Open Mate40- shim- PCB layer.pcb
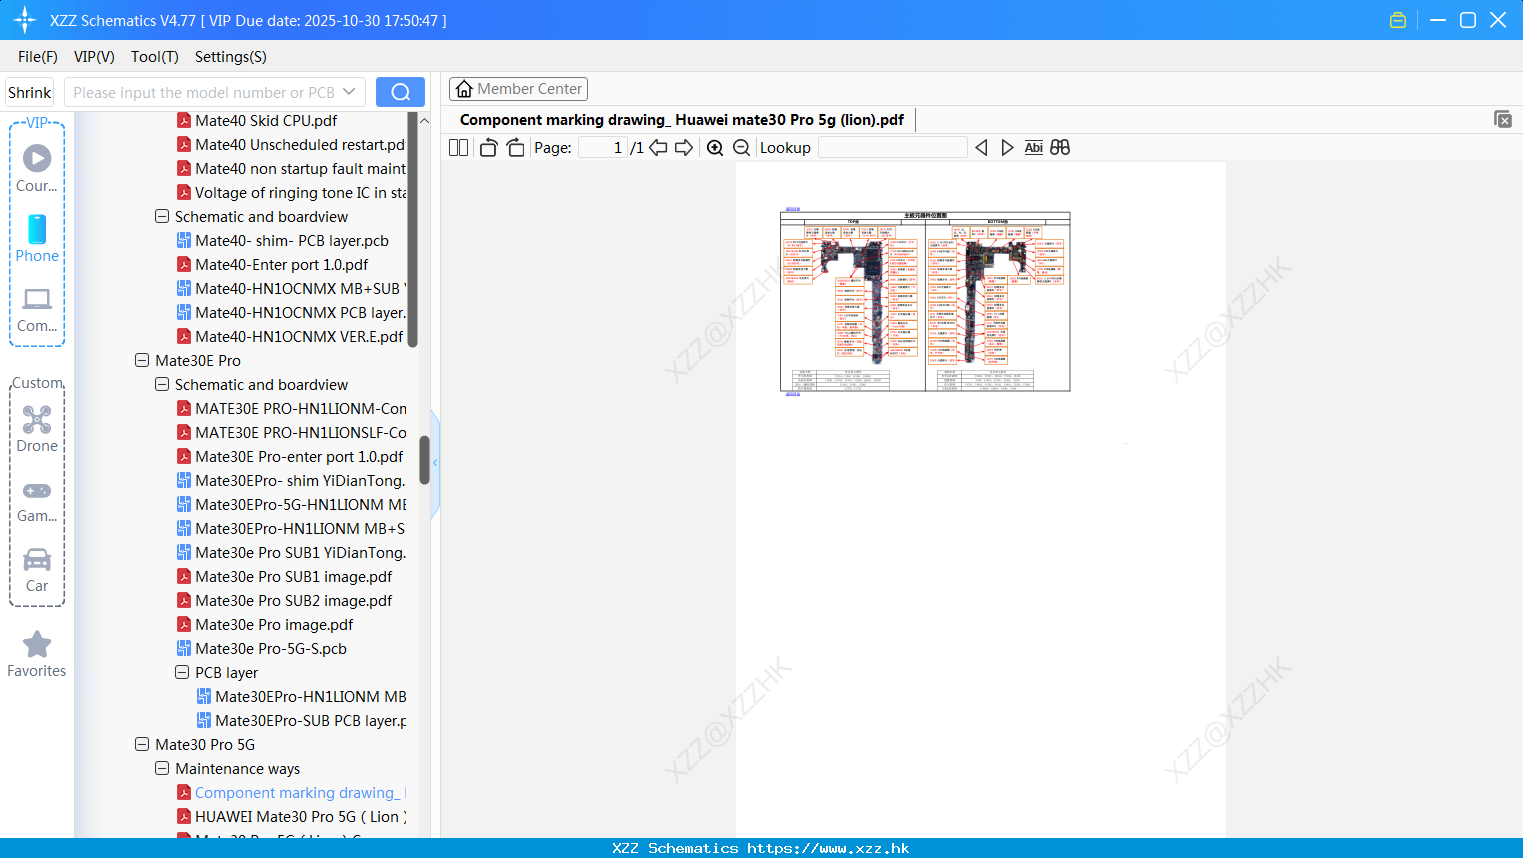1523x858 pixels. pos(283,240)
